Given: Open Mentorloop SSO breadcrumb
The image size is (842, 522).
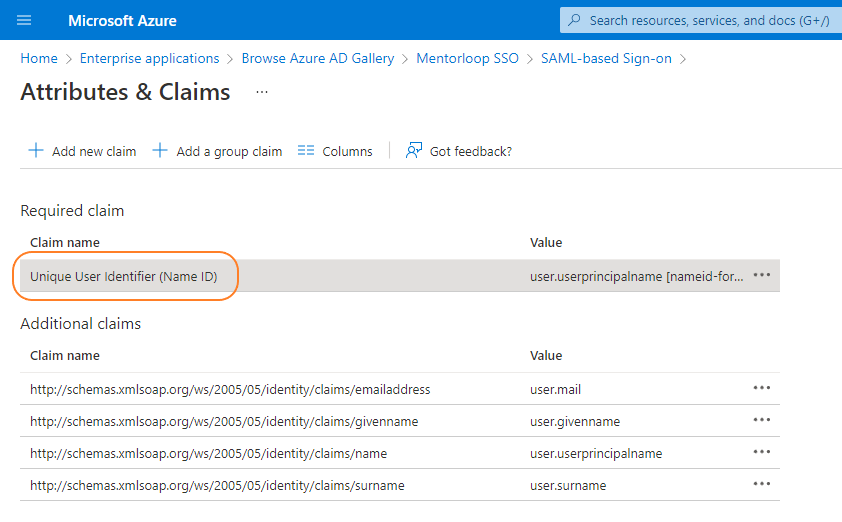Looking at the screenshot, I should pos(467,59).
